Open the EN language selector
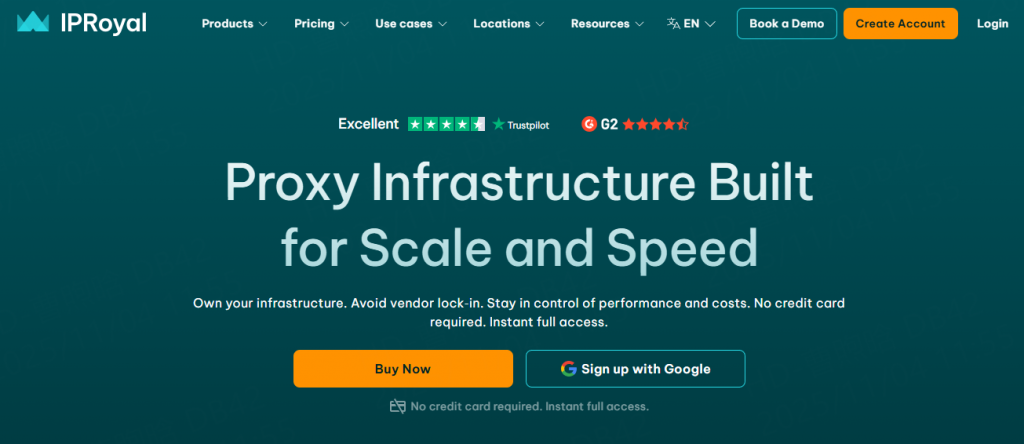Image resolution: width=1024 pixels, height=444 pixels. tap(699, 23)
